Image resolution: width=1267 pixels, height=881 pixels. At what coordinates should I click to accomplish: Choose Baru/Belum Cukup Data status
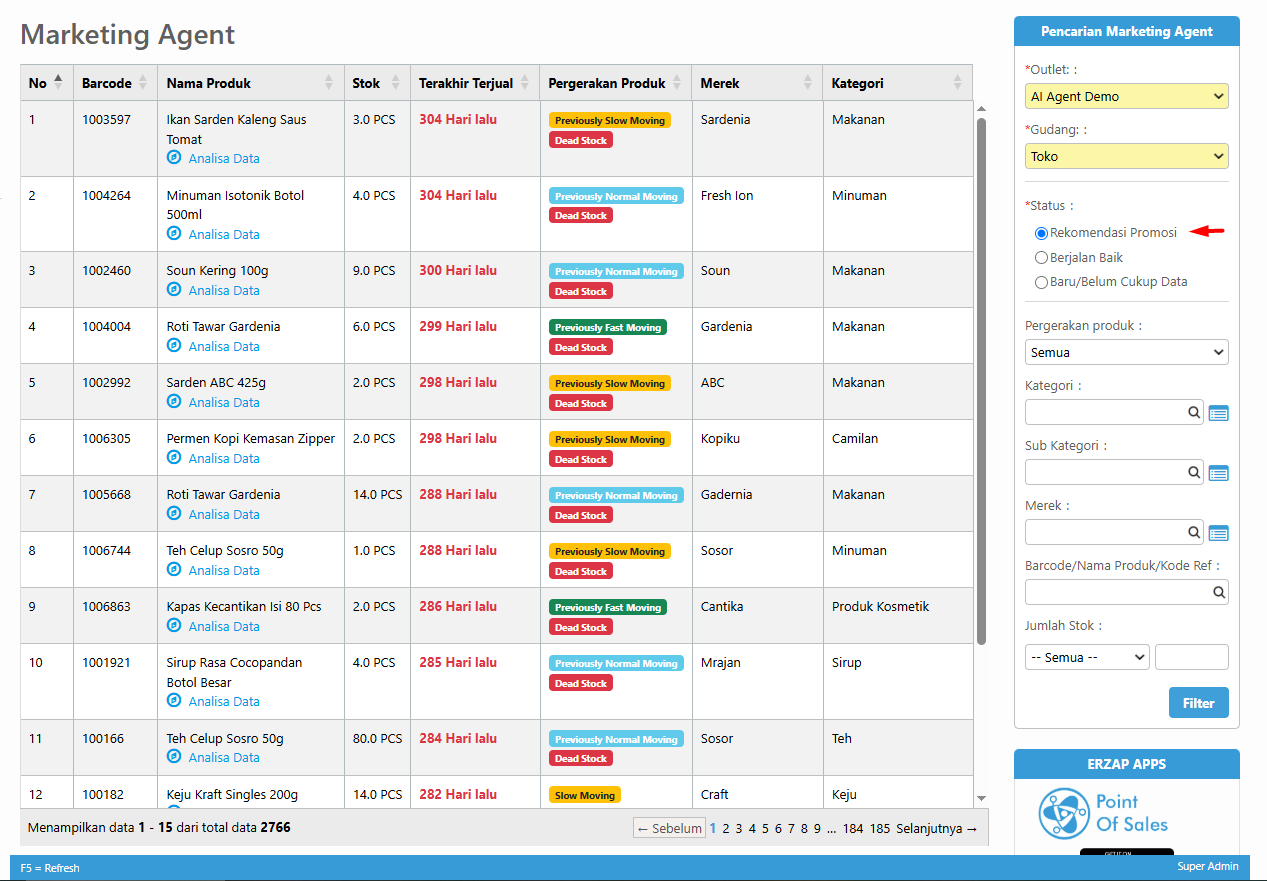[1041, 282]
